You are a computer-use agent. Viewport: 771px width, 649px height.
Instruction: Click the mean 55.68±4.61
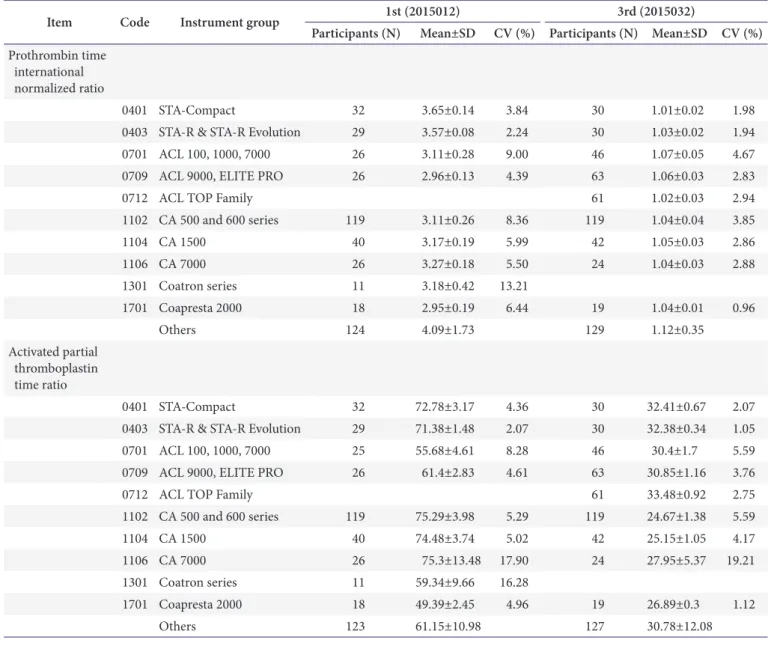pos(445,450)
